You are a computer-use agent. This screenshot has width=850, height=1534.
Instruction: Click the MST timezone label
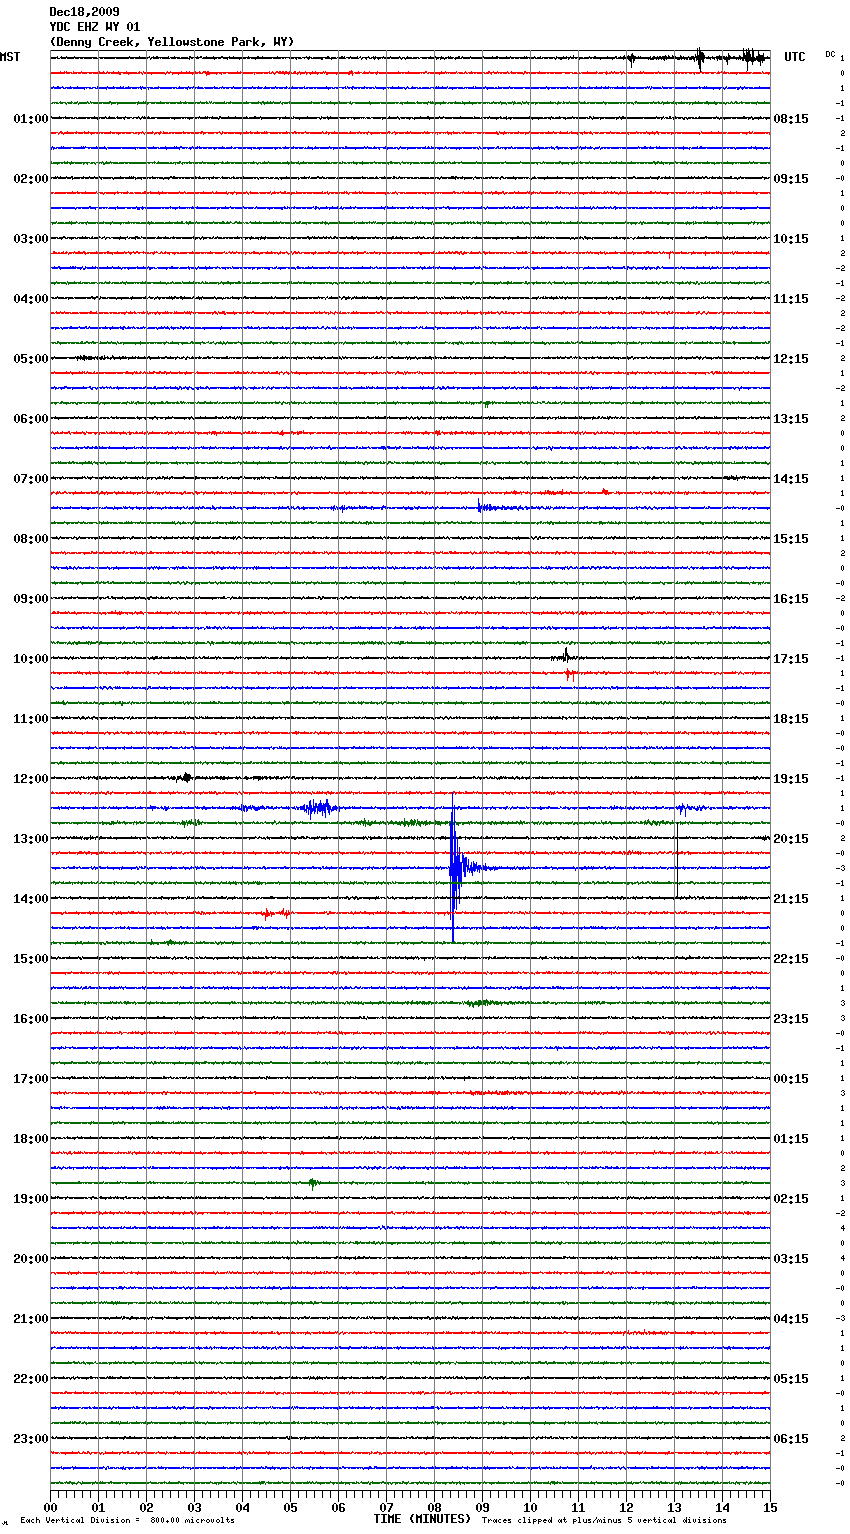[10, 57]
